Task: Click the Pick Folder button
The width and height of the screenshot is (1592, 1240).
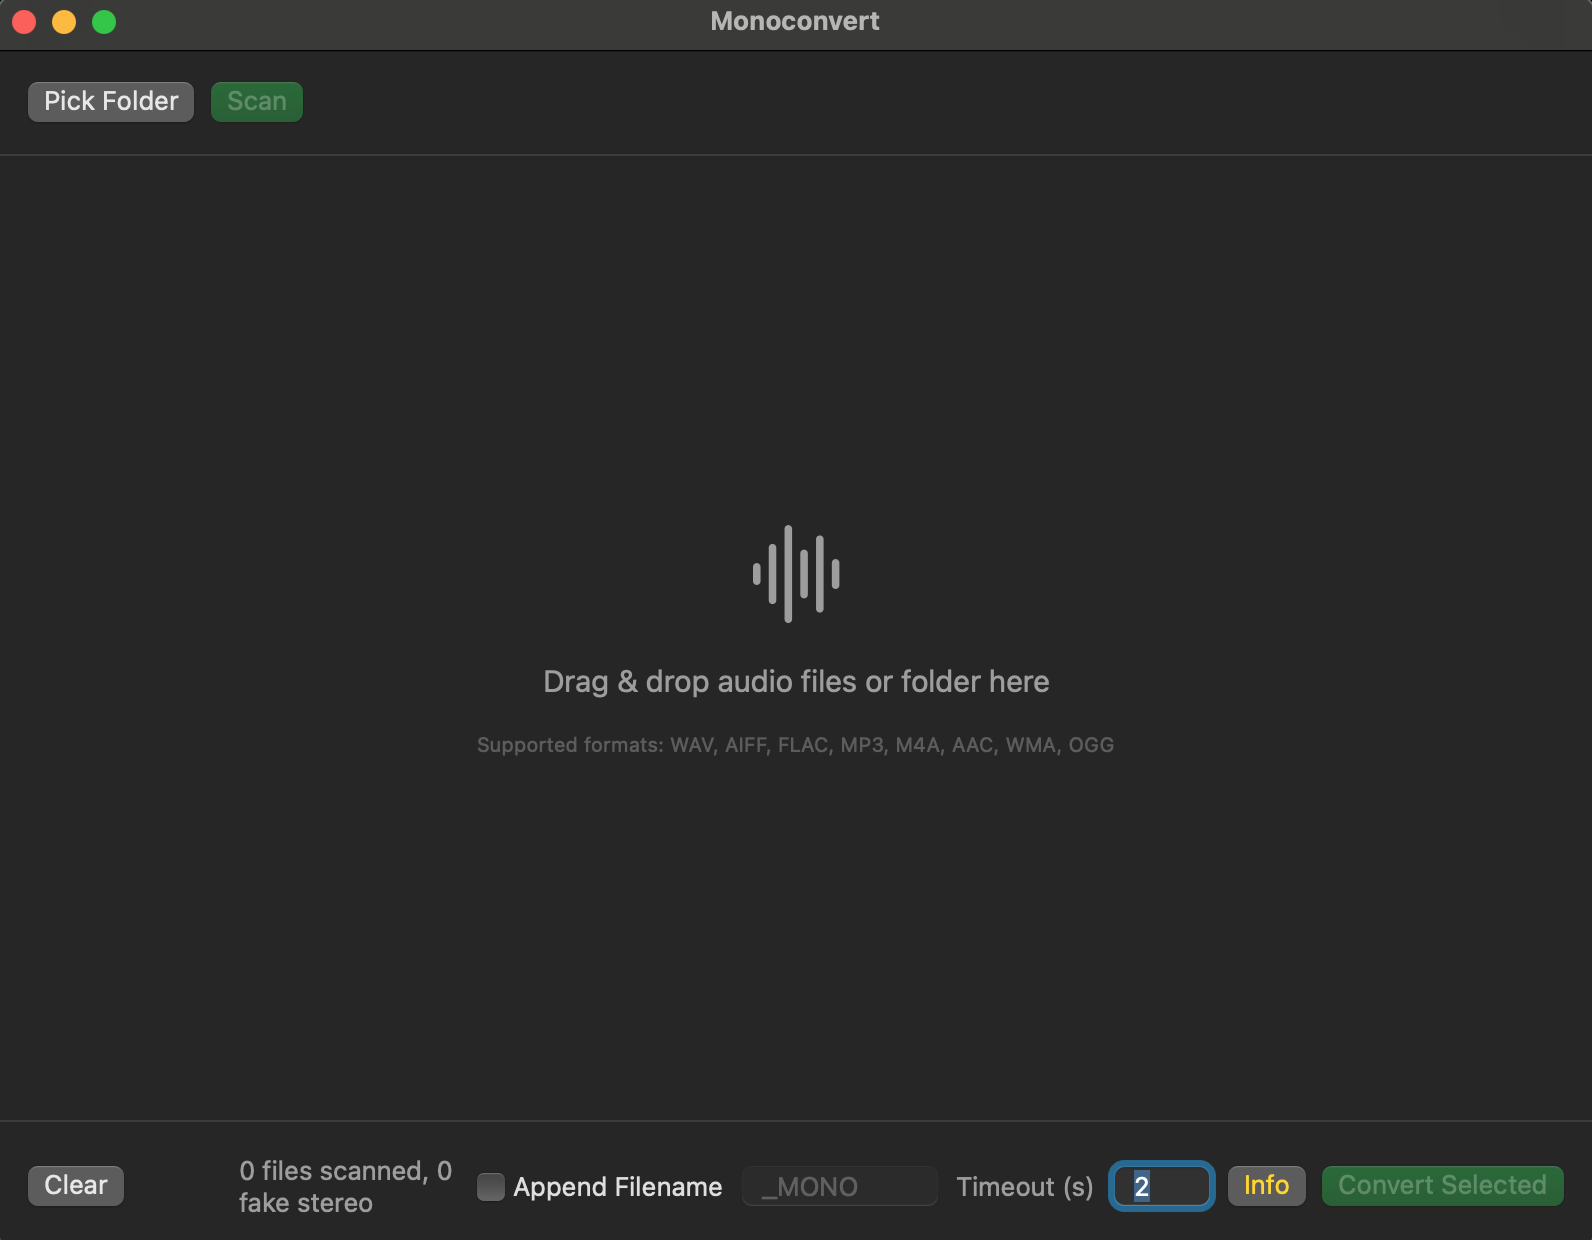Action: click(x=111, y=102)
